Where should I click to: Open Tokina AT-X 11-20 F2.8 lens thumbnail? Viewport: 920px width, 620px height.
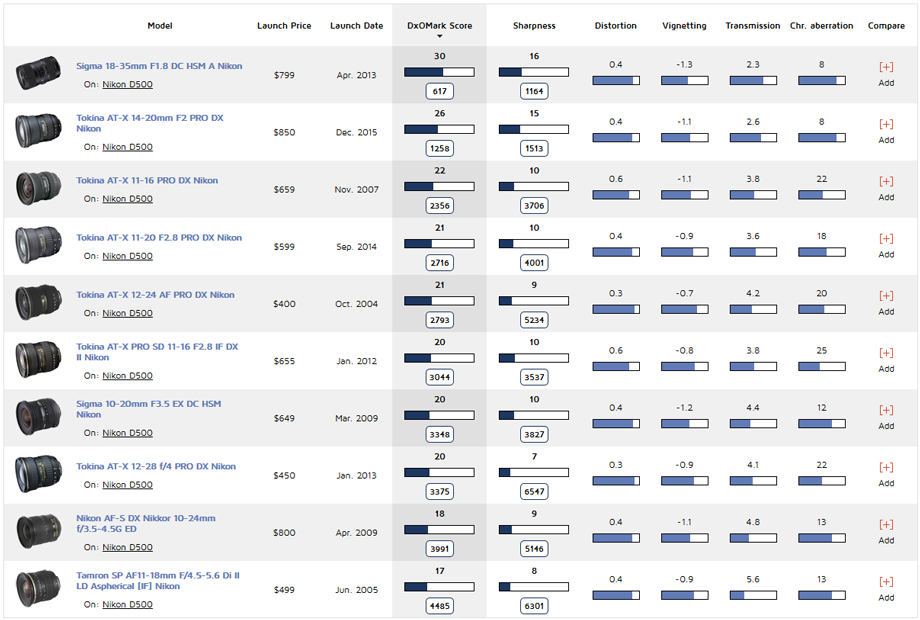tap(39, 245)
